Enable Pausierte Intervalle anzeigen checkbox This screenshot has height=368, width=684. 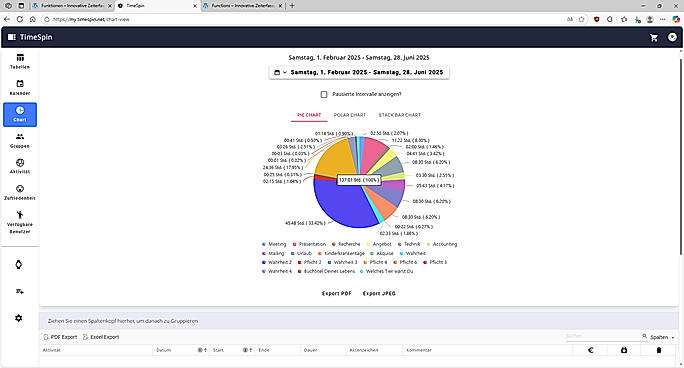324,94
